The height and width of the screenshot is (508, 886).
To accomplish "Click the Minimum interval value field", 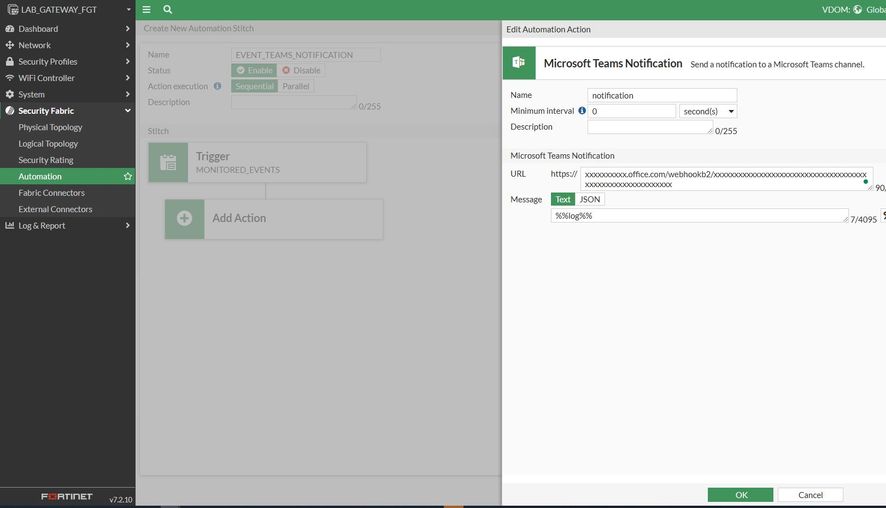I will click(632, 111).
